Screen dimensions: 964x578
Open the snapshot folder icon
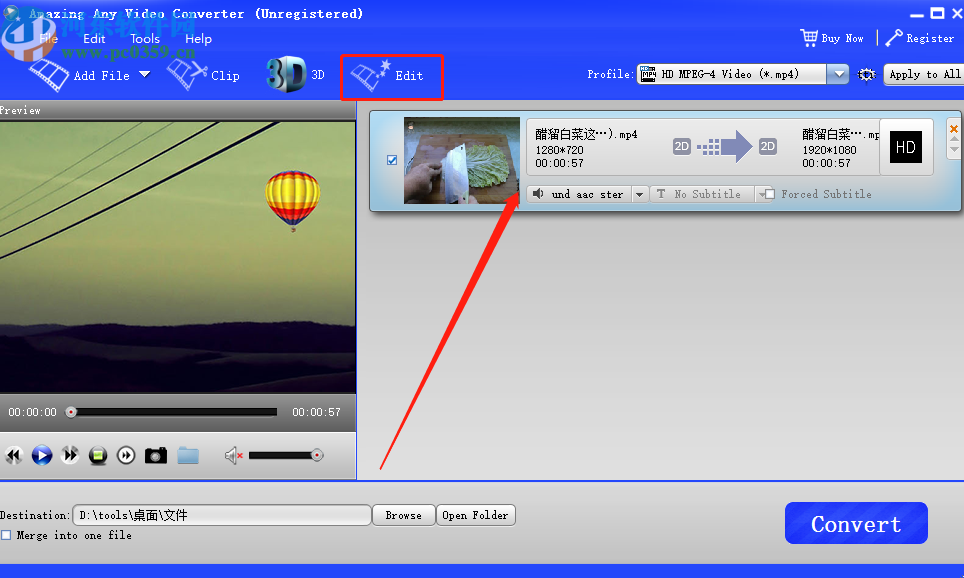[188, 455]
